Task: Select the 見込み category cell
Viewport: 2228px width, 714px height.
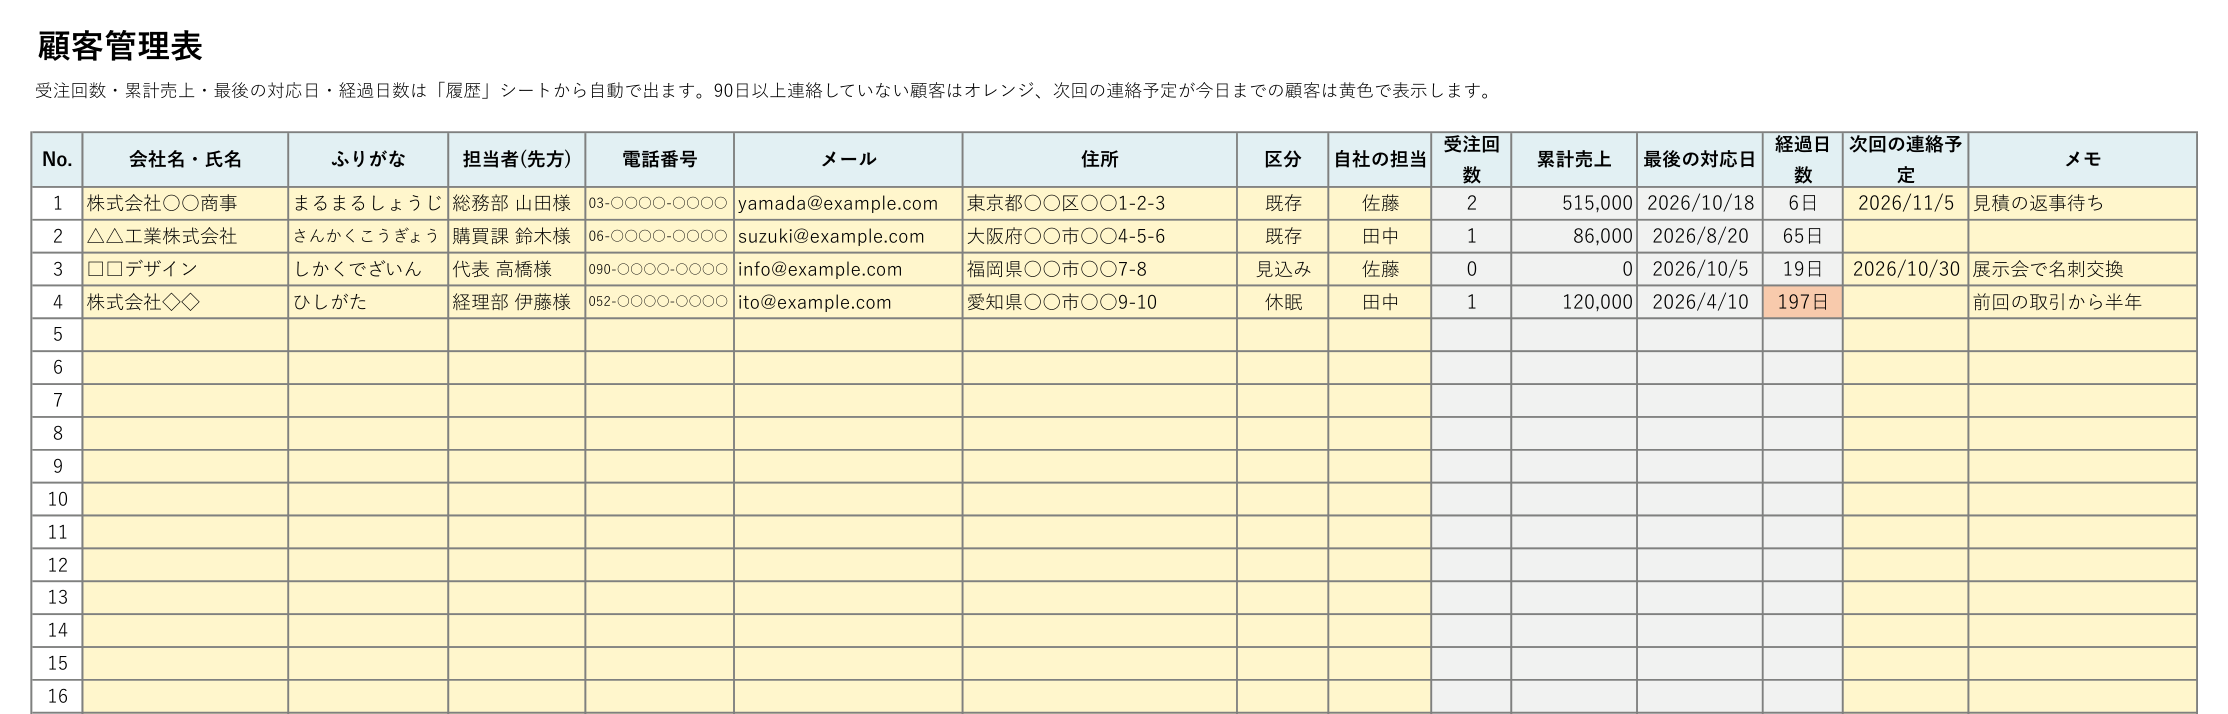Action: (1283, 269)
